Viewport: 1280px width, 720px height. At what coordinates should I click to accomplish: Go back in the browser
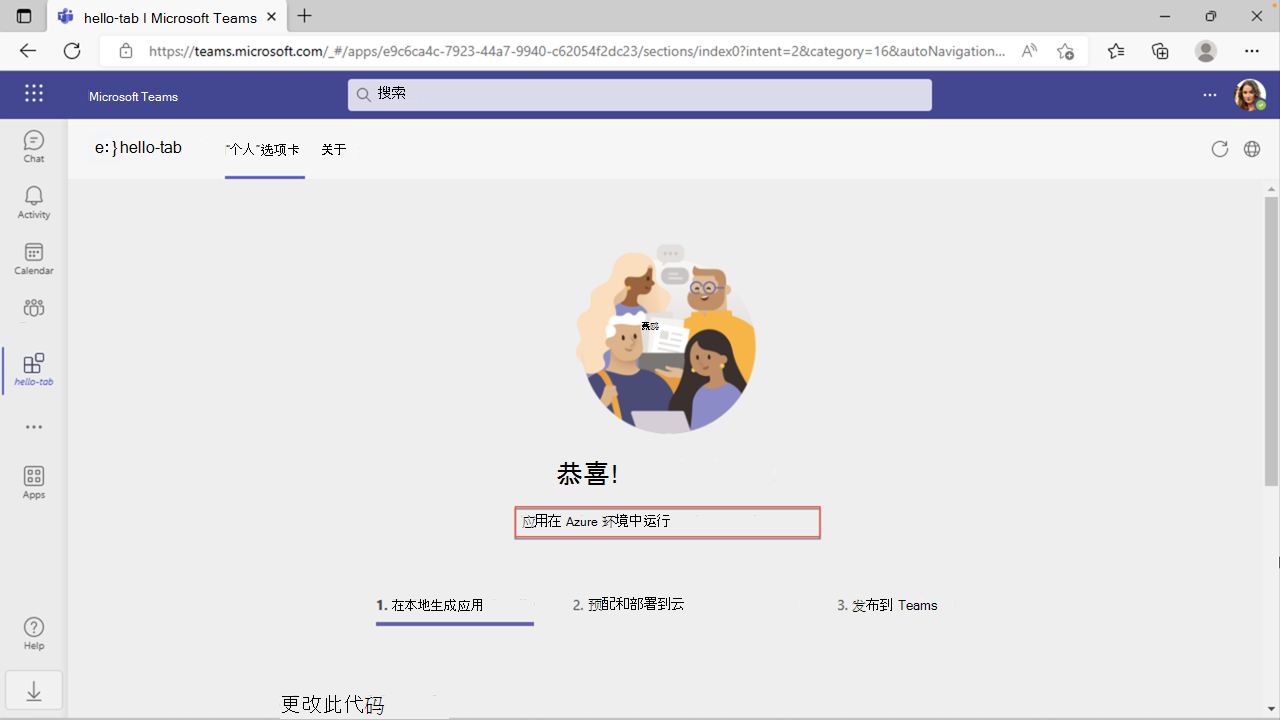click(x=28, y=51)
